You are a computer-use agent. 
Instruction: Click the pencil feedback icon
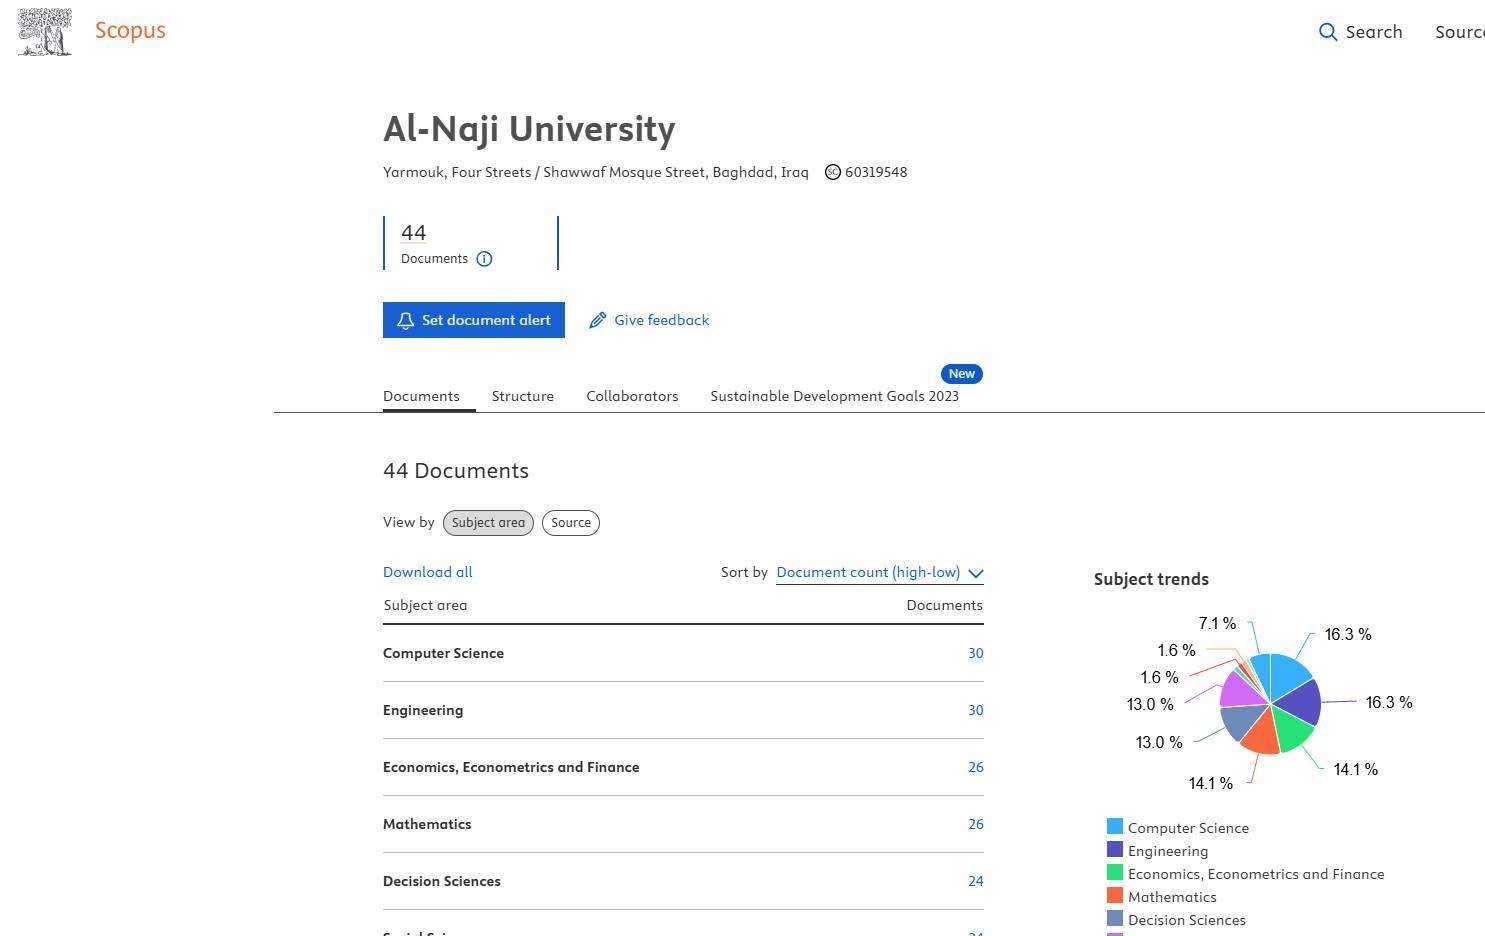[x=597, y=321]
